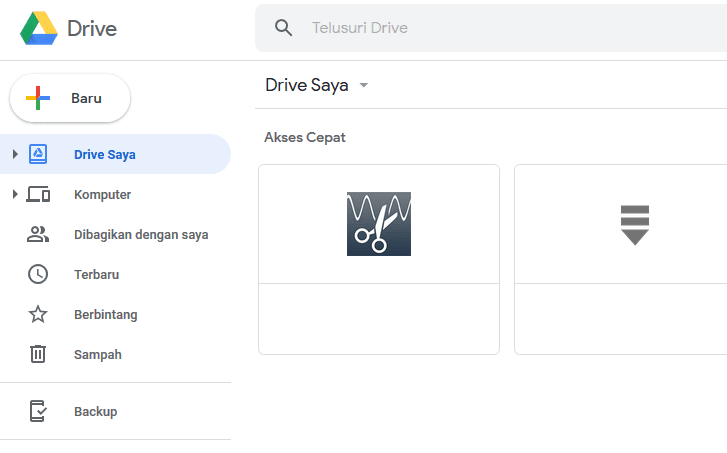The image size is (727, 453).
Task: Focus the Telusuri Drive search field
Action: (491, 28)
